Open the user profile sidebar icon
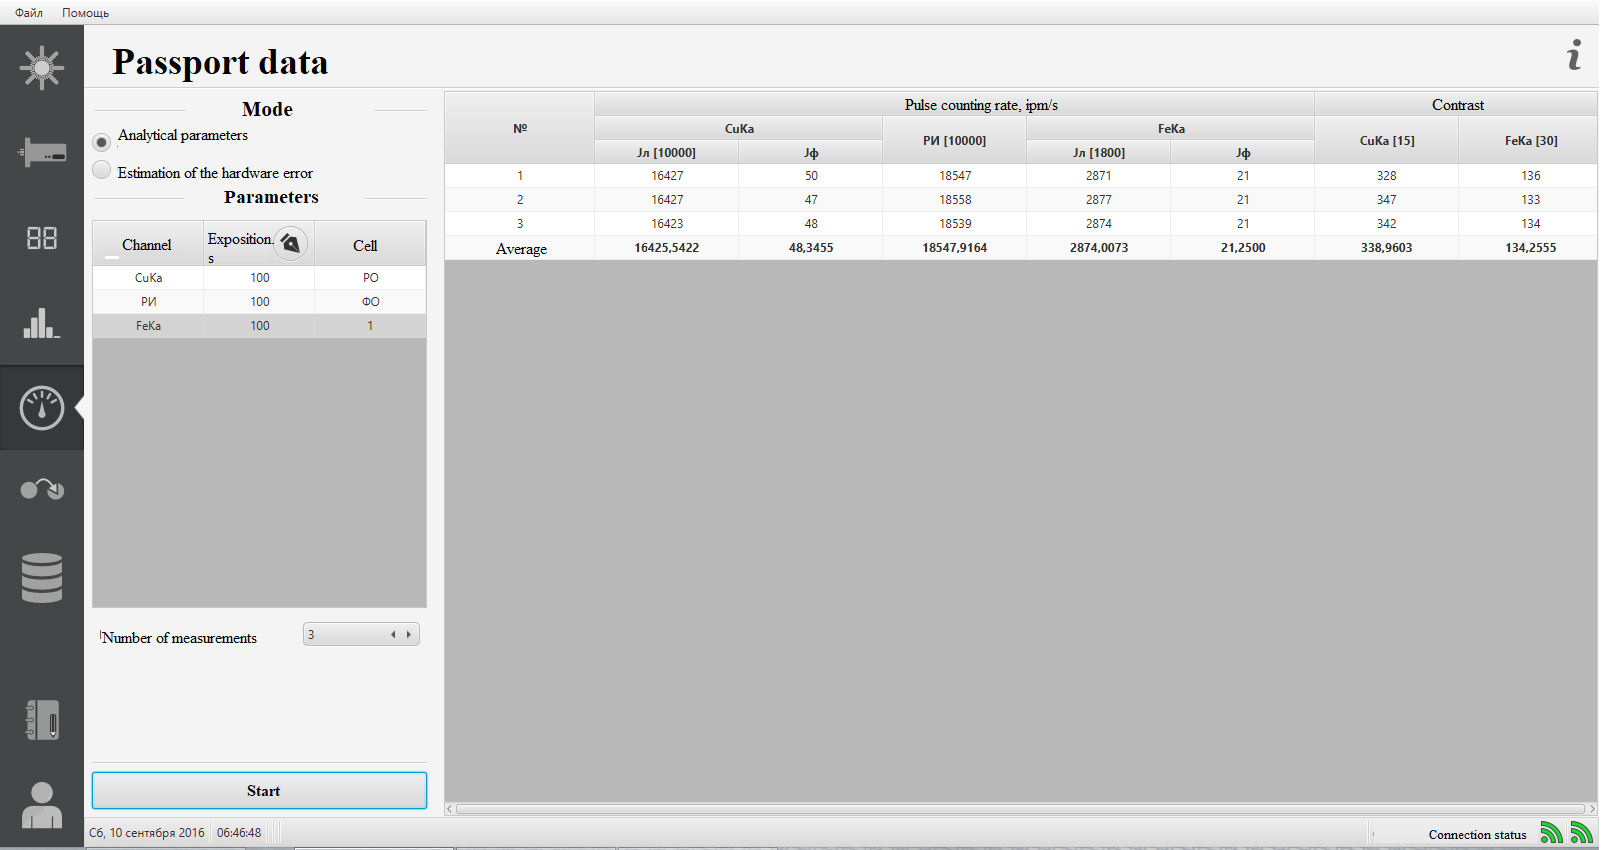Screen dimensions: 1606x850 click(x=42, y=805)
